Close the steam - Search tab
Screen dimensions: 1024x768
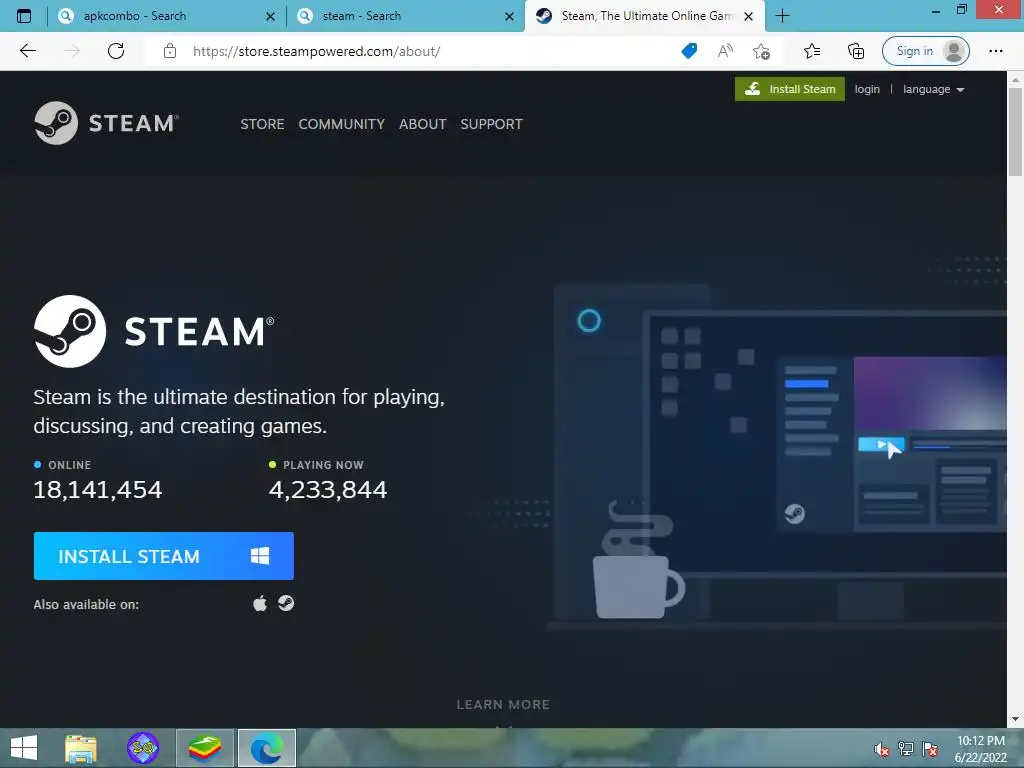pyautogui.click(x=509, y=16)
